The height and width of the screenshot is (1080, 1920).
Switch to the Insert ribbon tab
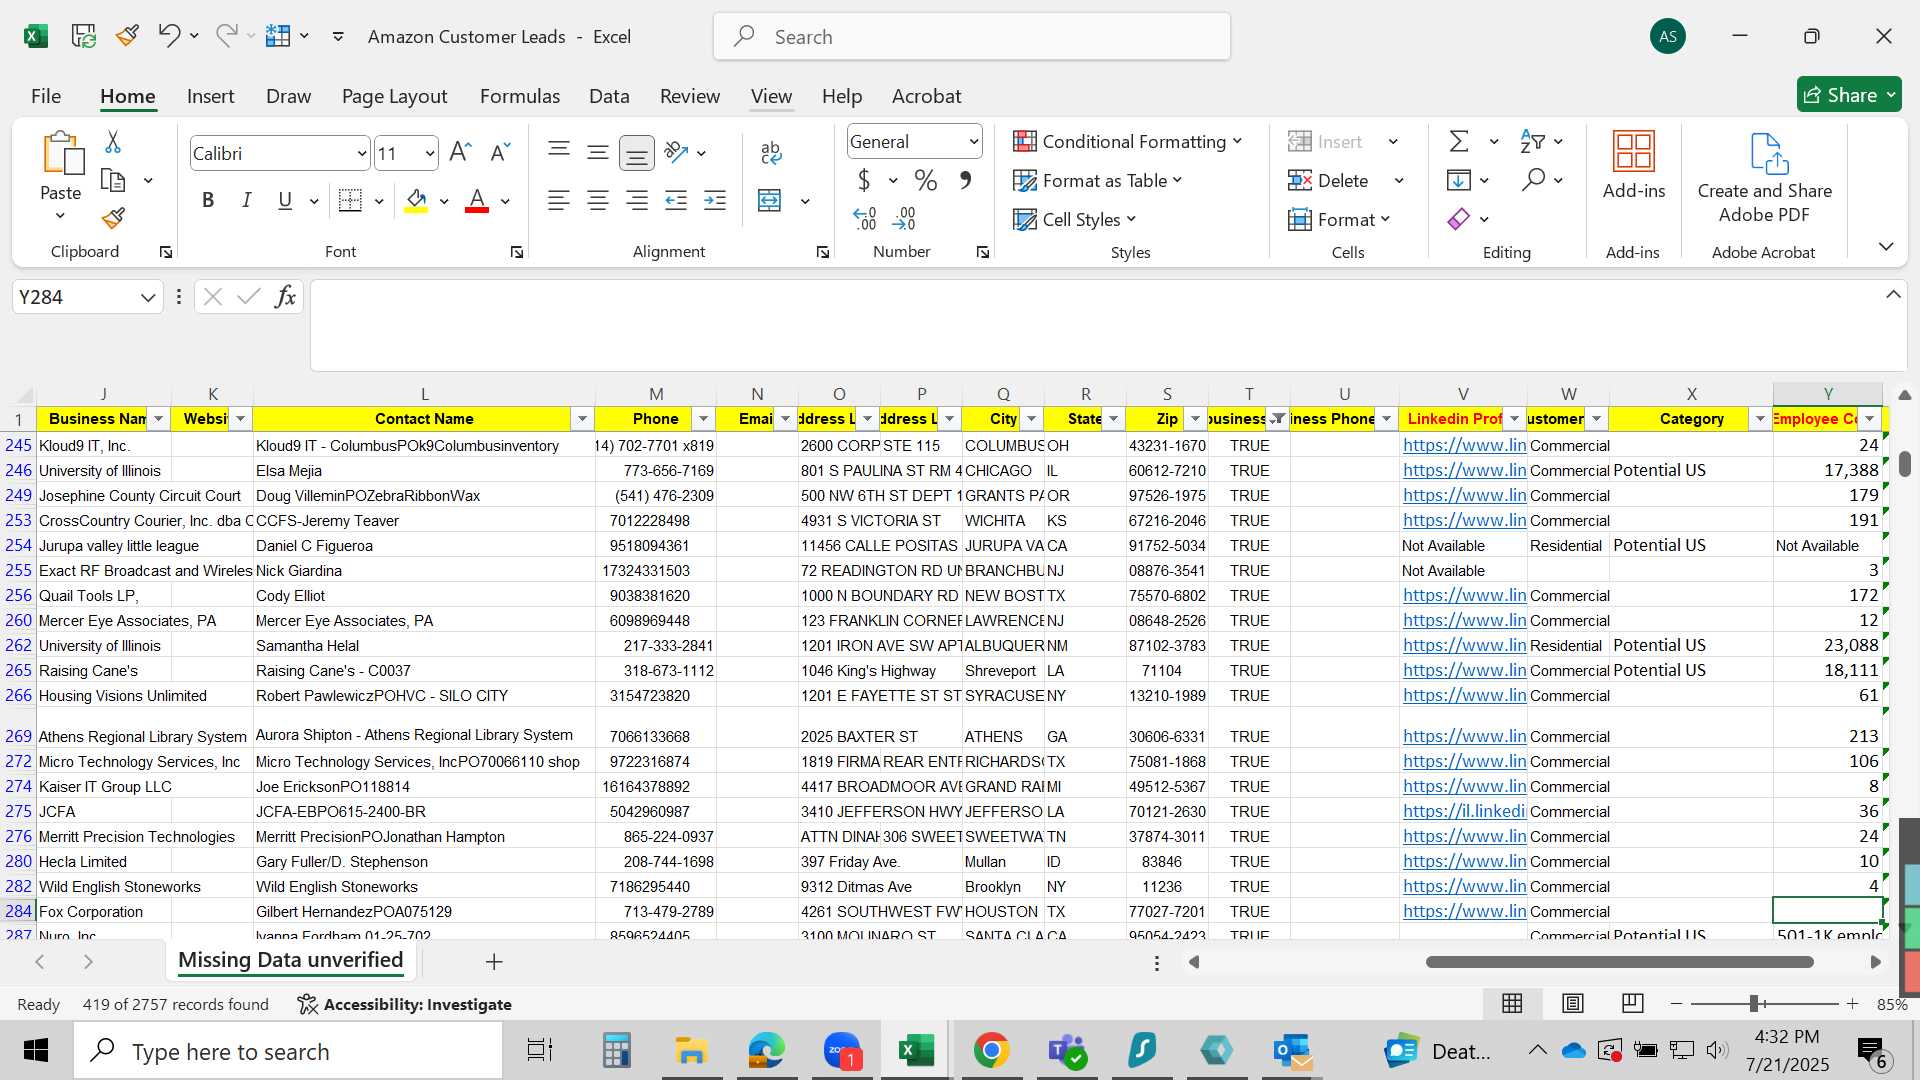click(x=210, y=96)
